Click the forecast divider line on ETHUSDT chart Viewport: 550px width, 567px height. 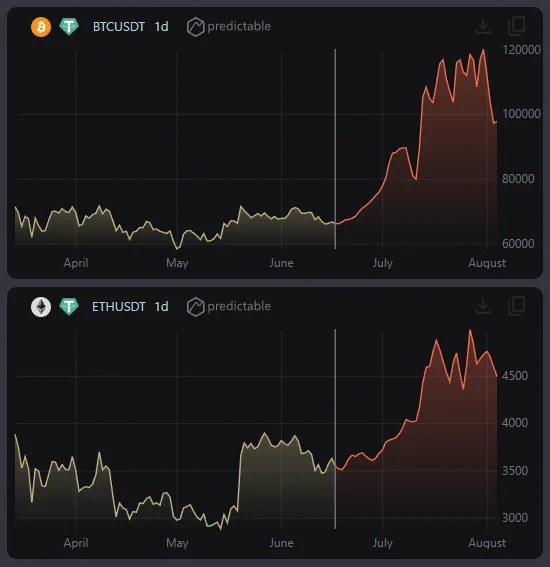coord(335,429)
